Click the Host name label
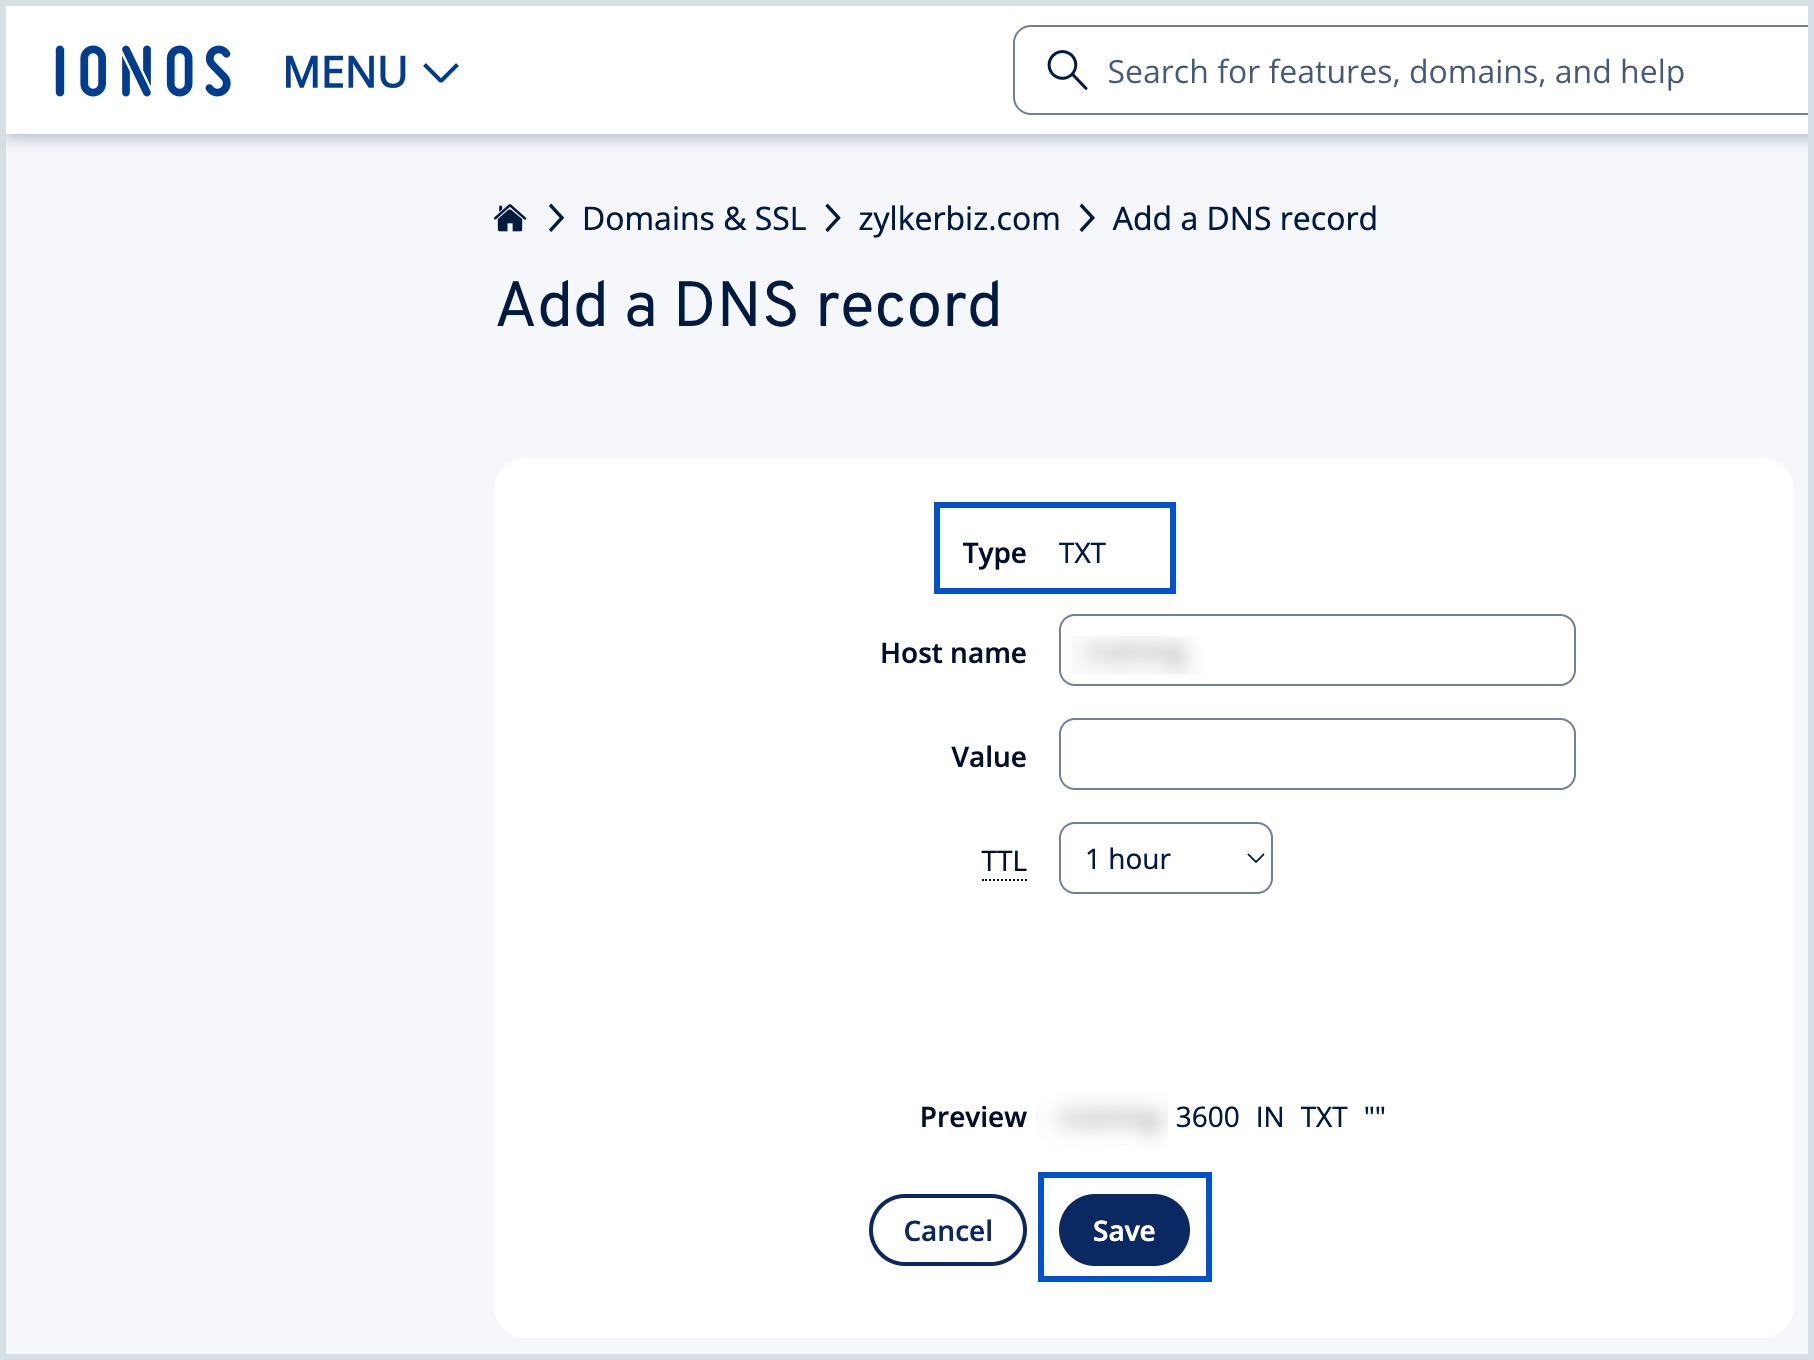 tap(953, 653)
